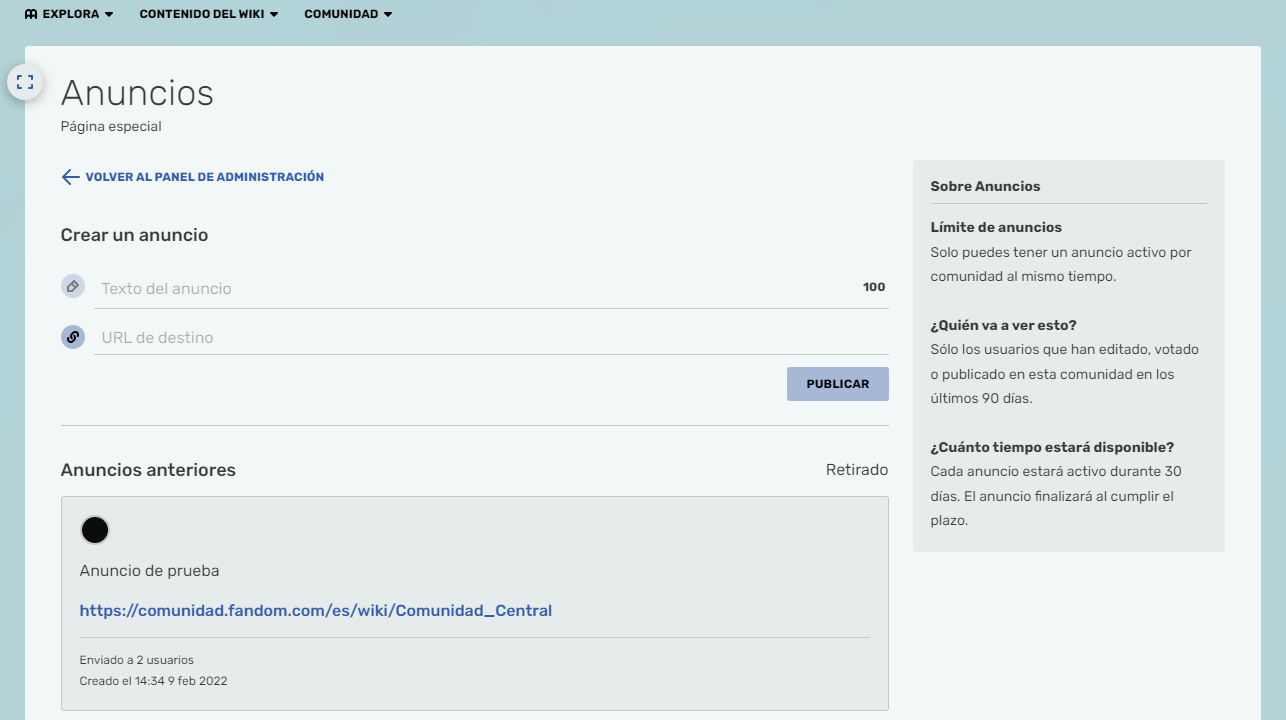The height and width of the screenshot is (720, 1286).
Task: Click ¿Cuánto tiempo estará disponible? heading
Action: pos(1053,447)
